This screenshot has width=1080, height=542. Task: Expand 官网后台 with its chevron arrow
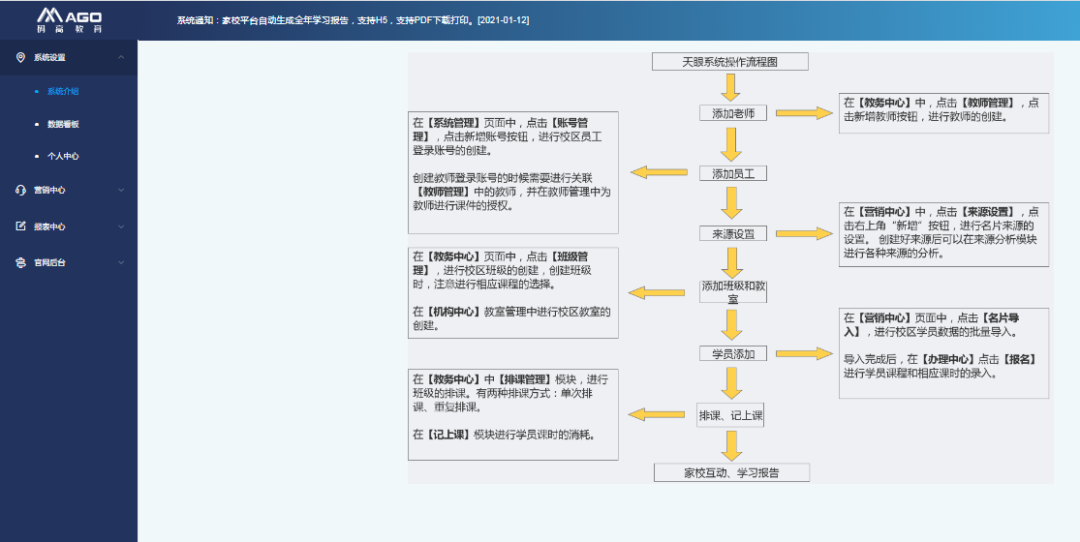coord(121,263)
